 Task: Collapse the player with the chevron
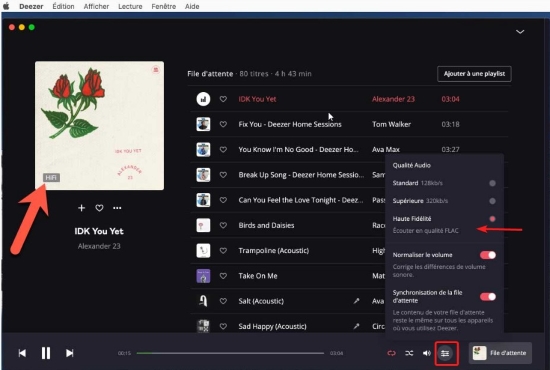[520, 32]
